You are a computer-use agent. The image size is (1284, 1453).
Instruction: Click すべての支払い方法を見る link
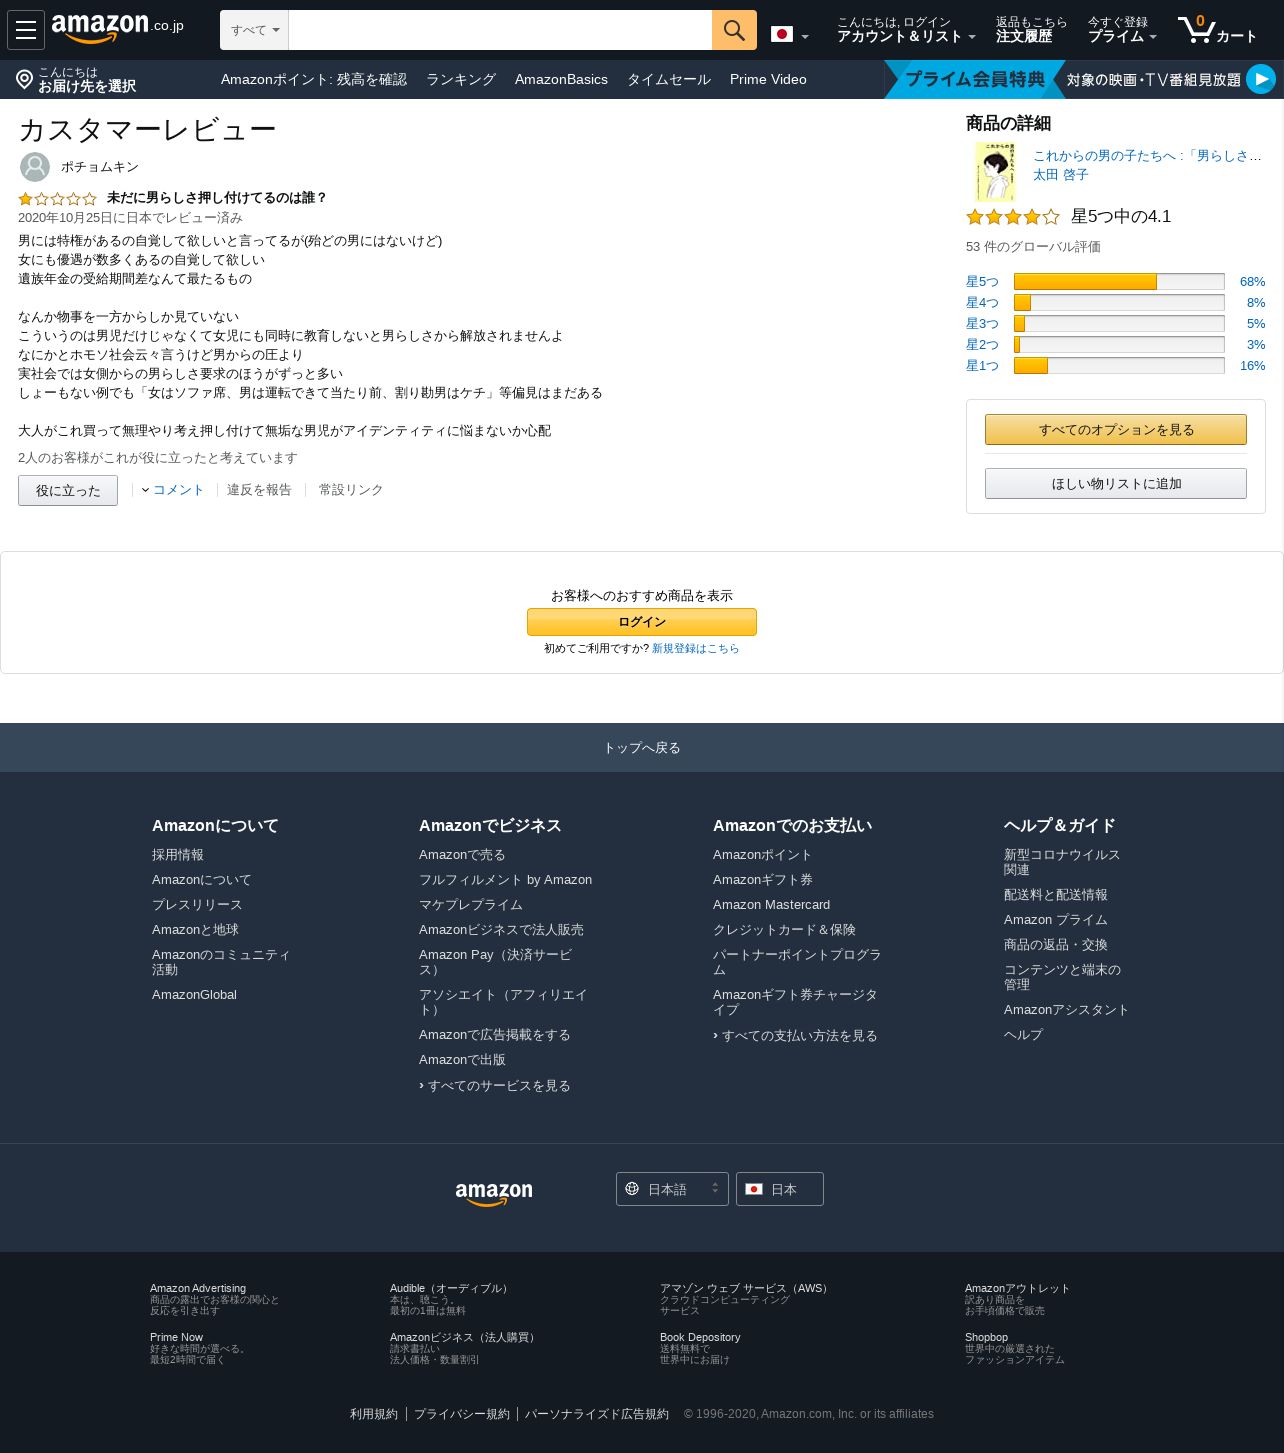[x=800, y=1036]
